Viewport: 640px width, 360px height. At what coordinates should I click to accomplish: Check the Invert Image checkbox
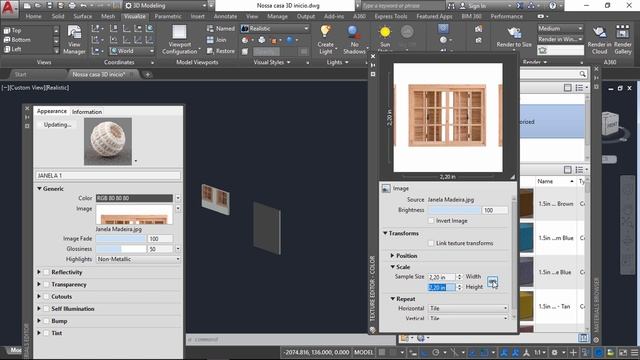pos(431,220)
